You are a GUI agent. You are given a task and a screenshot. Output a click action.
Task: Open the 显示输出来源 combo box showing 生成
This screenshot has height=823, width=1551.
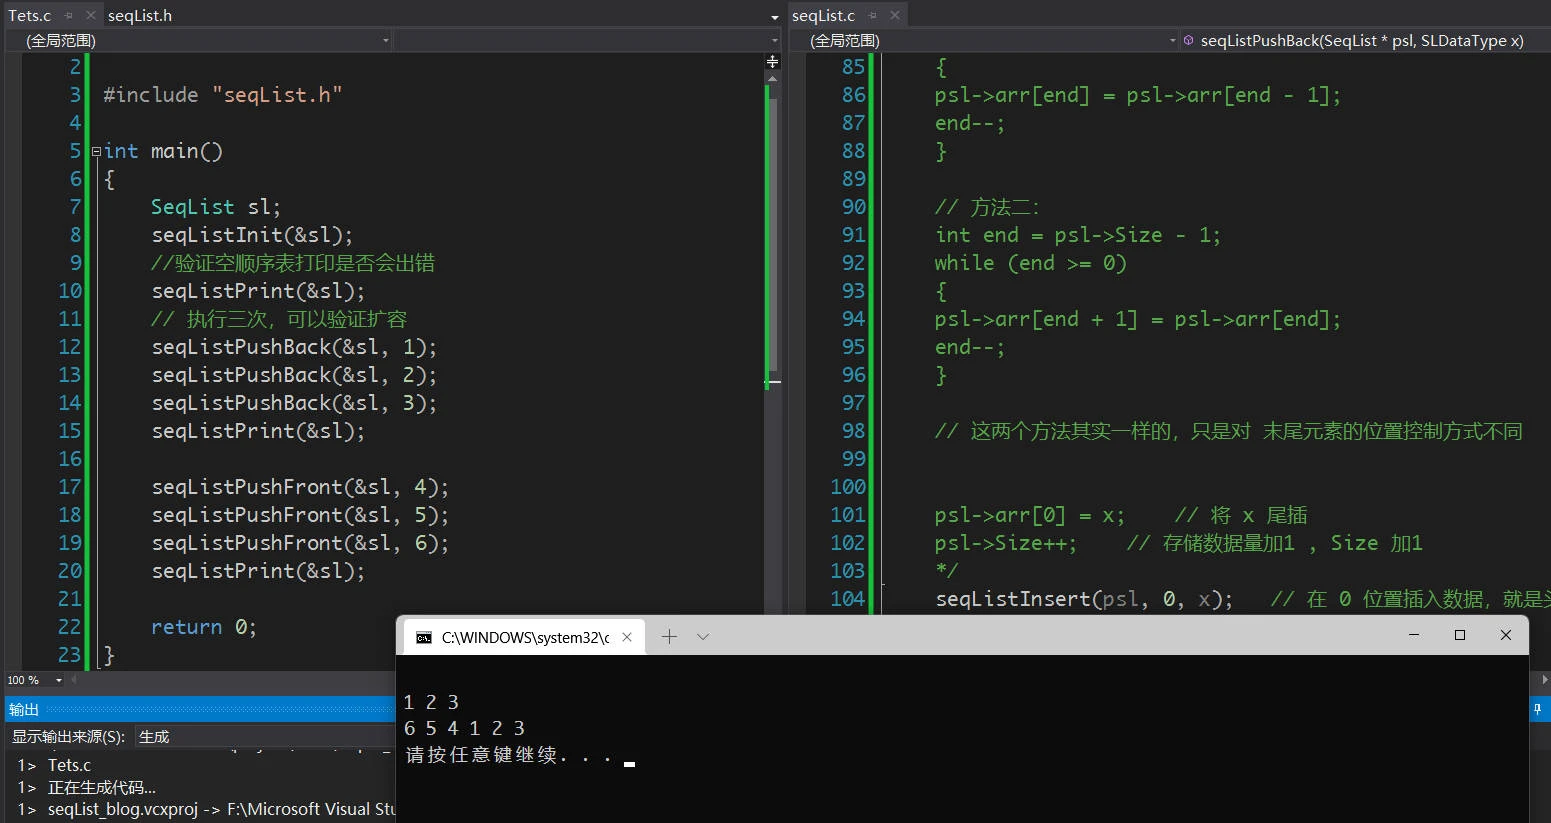click(x=265, y=737)
